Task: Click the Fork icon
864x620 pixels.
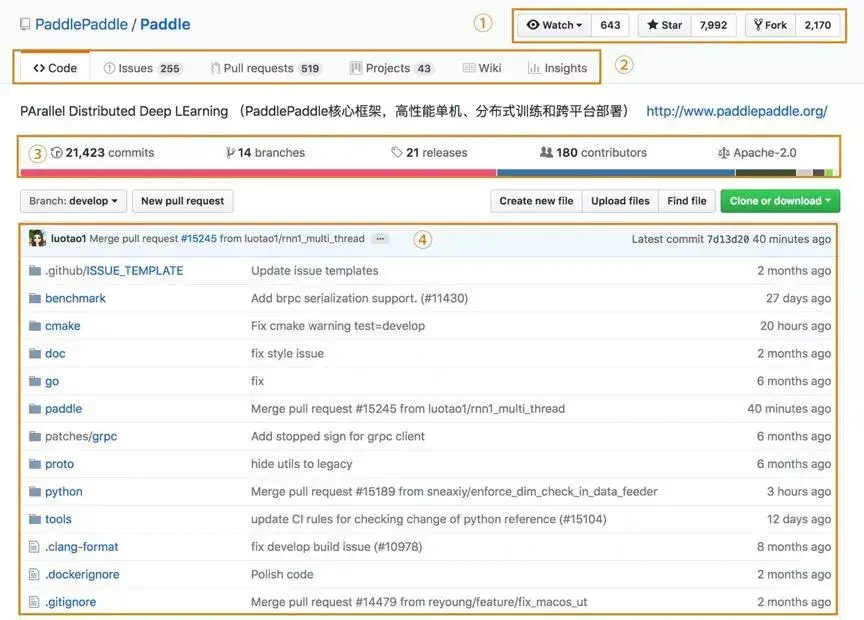Action: (x=759, y=24)
